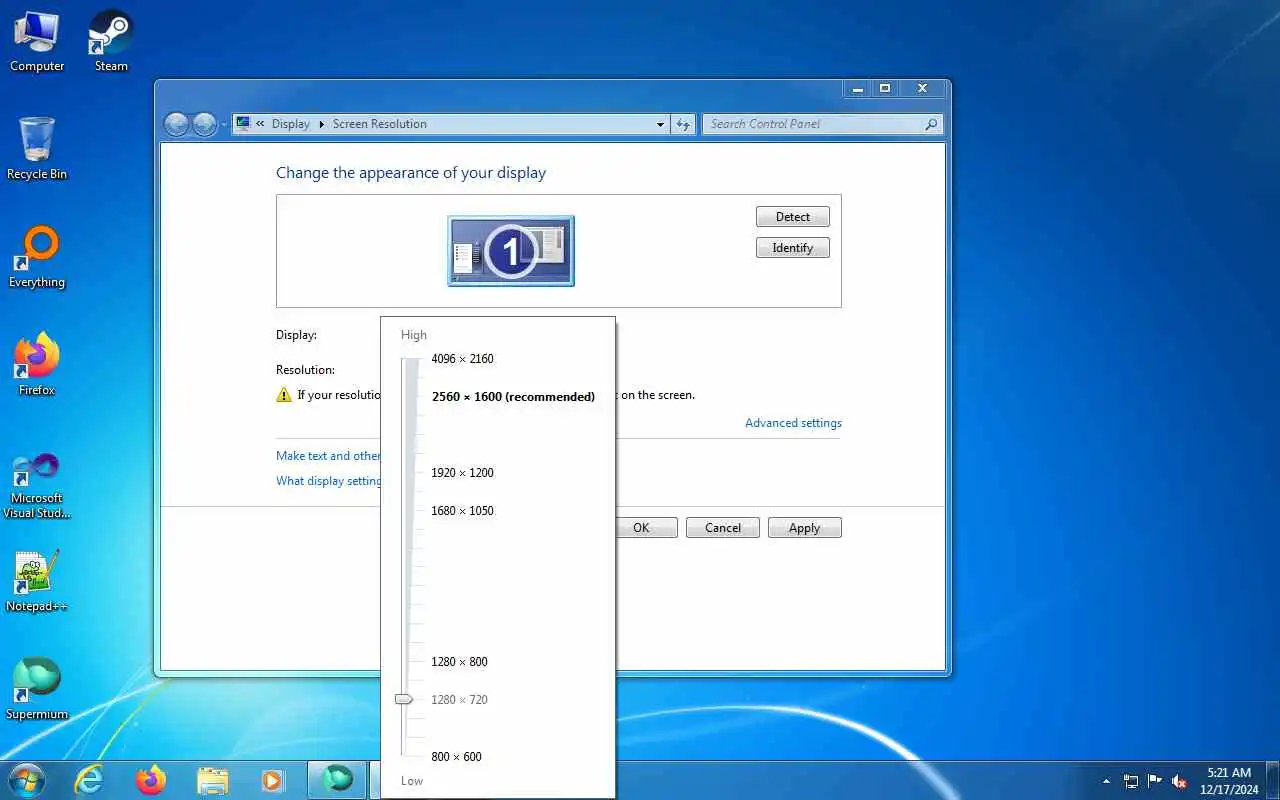Screen dimensions: 1280x800
Task: Select 1280 × 720 resolution
Action: tap(459, 700)
